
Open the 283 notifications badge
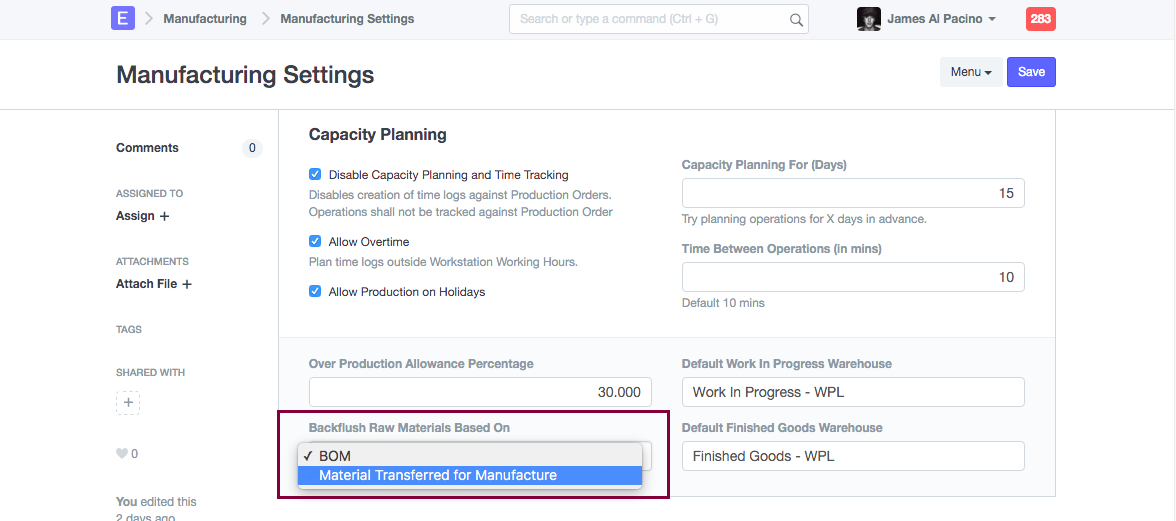click(x=1040, y=19)
